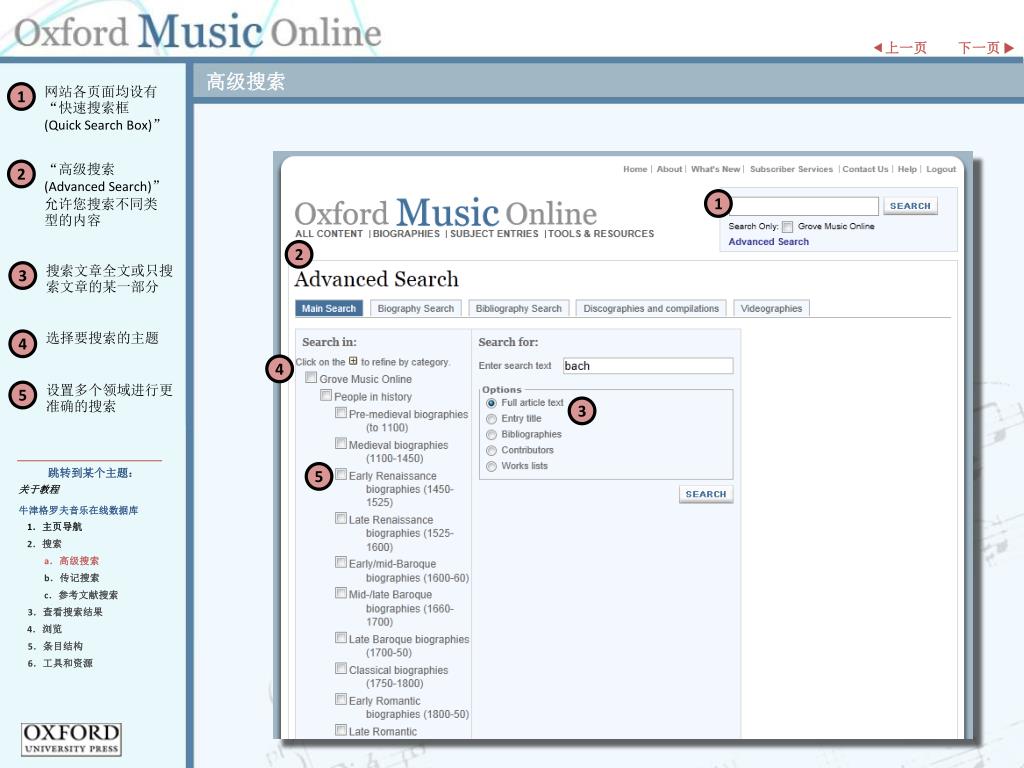Click the Oxford Music Online logo in screenshot

(x=445, y=213)
